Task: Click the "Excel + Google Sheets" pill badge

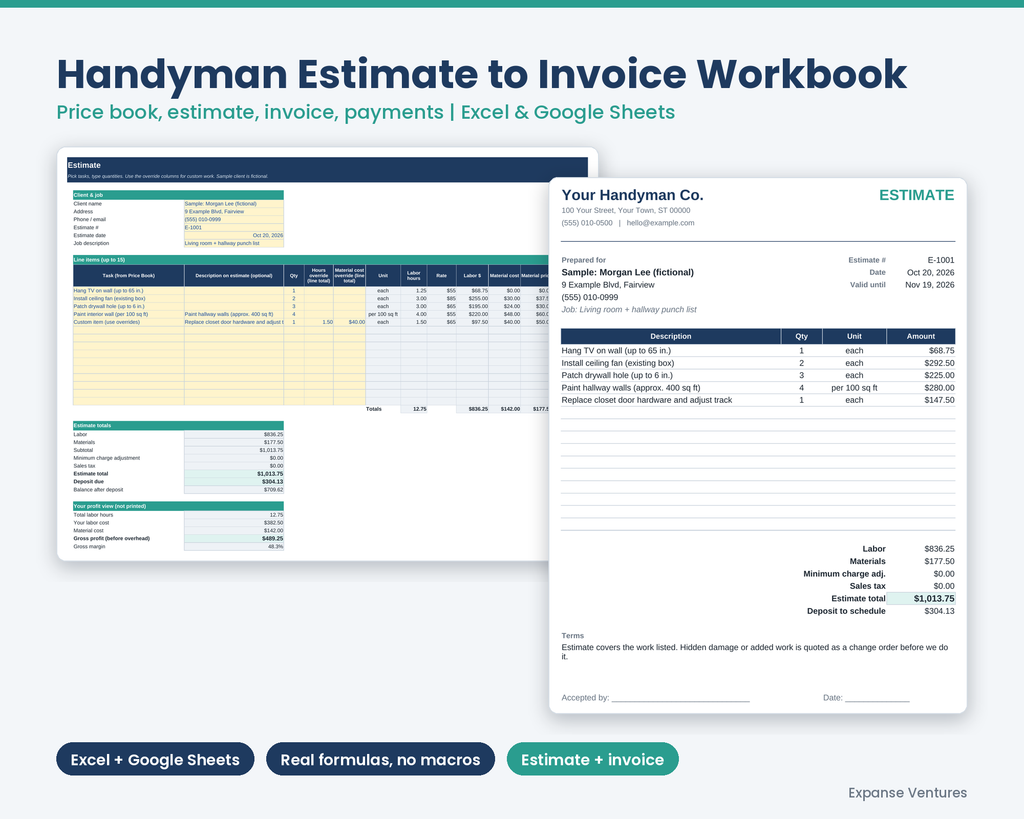Action: click(x=155, y=759)
